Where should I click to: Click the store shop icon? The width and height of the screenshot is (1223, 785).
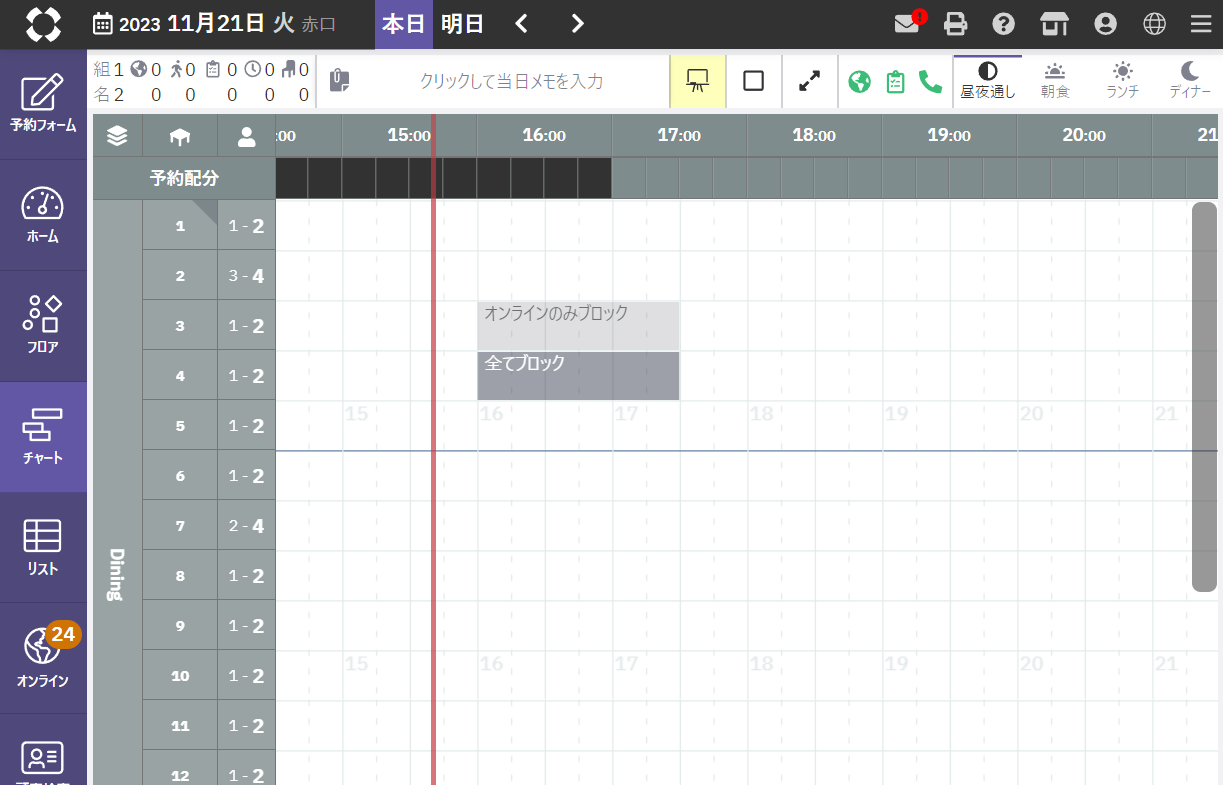1054,24
